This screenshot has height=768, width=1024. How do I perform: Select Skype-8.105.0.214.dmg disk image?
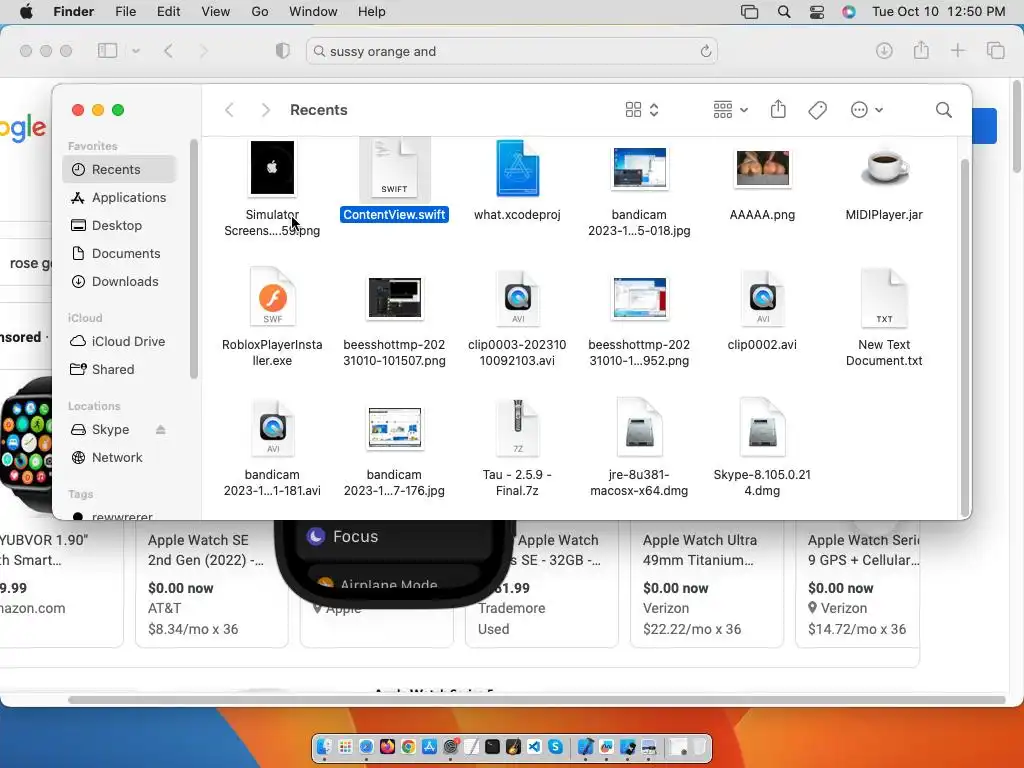pyautogui.click(x=762, y=428)
